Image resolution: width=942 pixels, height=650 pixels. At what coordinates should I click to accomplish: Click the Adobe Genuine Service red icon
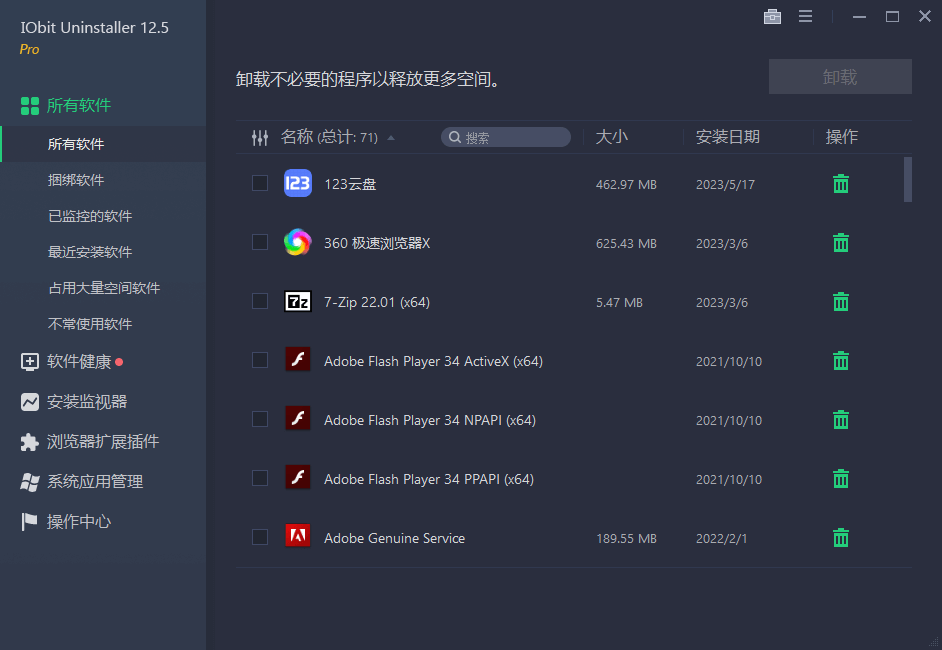(297, 536)
